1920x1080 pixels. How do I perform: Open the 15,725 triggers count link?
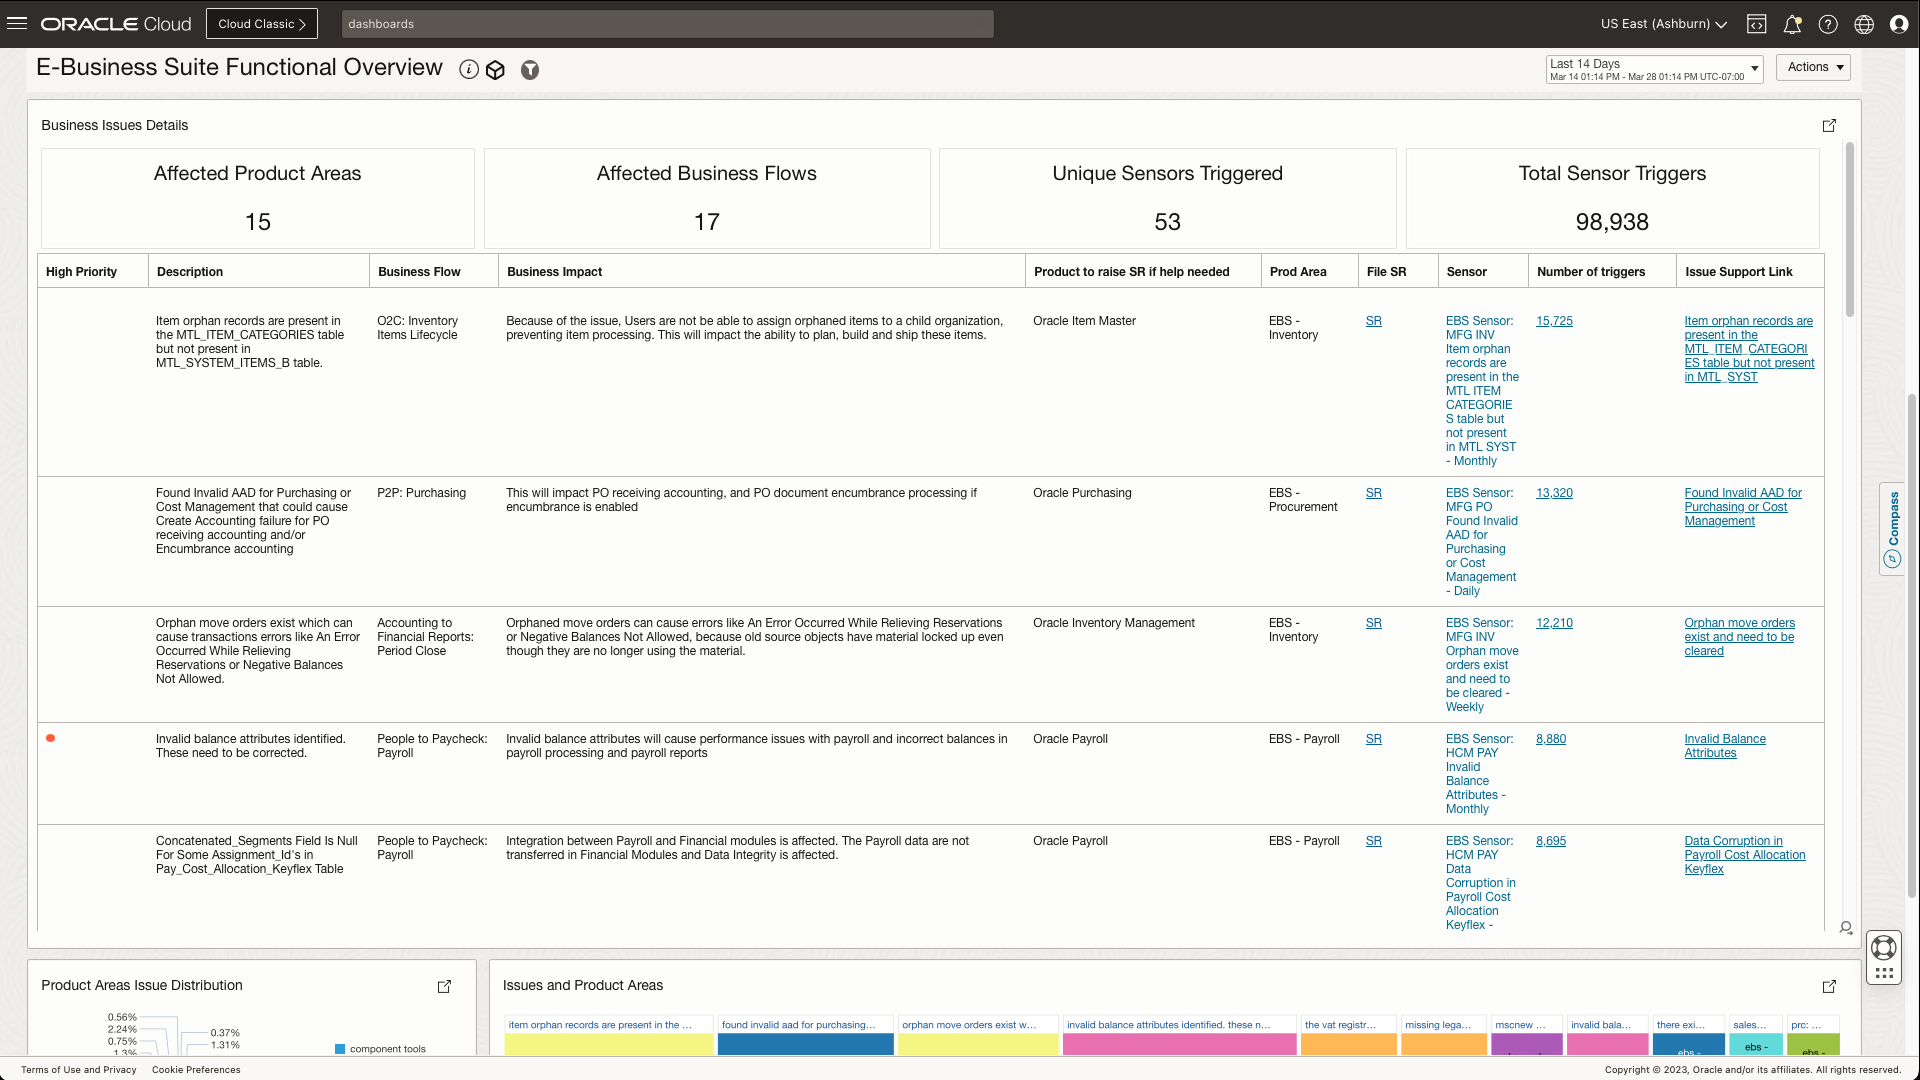click(x=1554, y=321)
